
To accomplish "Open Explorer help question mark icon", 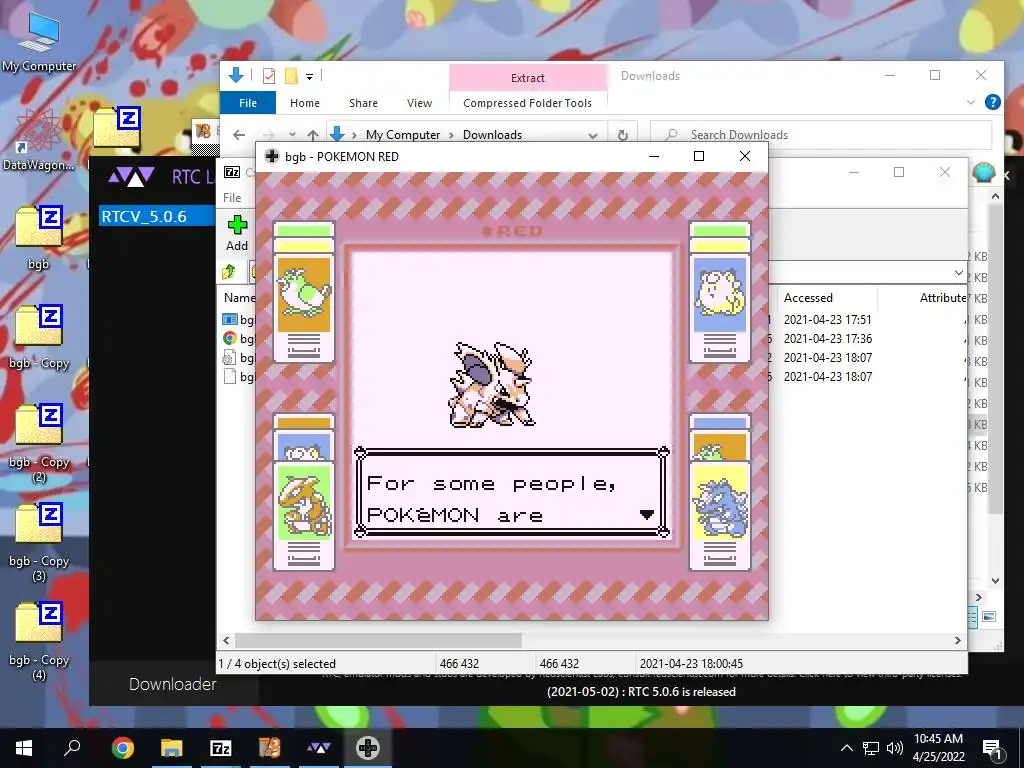I will tap(993, 103).
